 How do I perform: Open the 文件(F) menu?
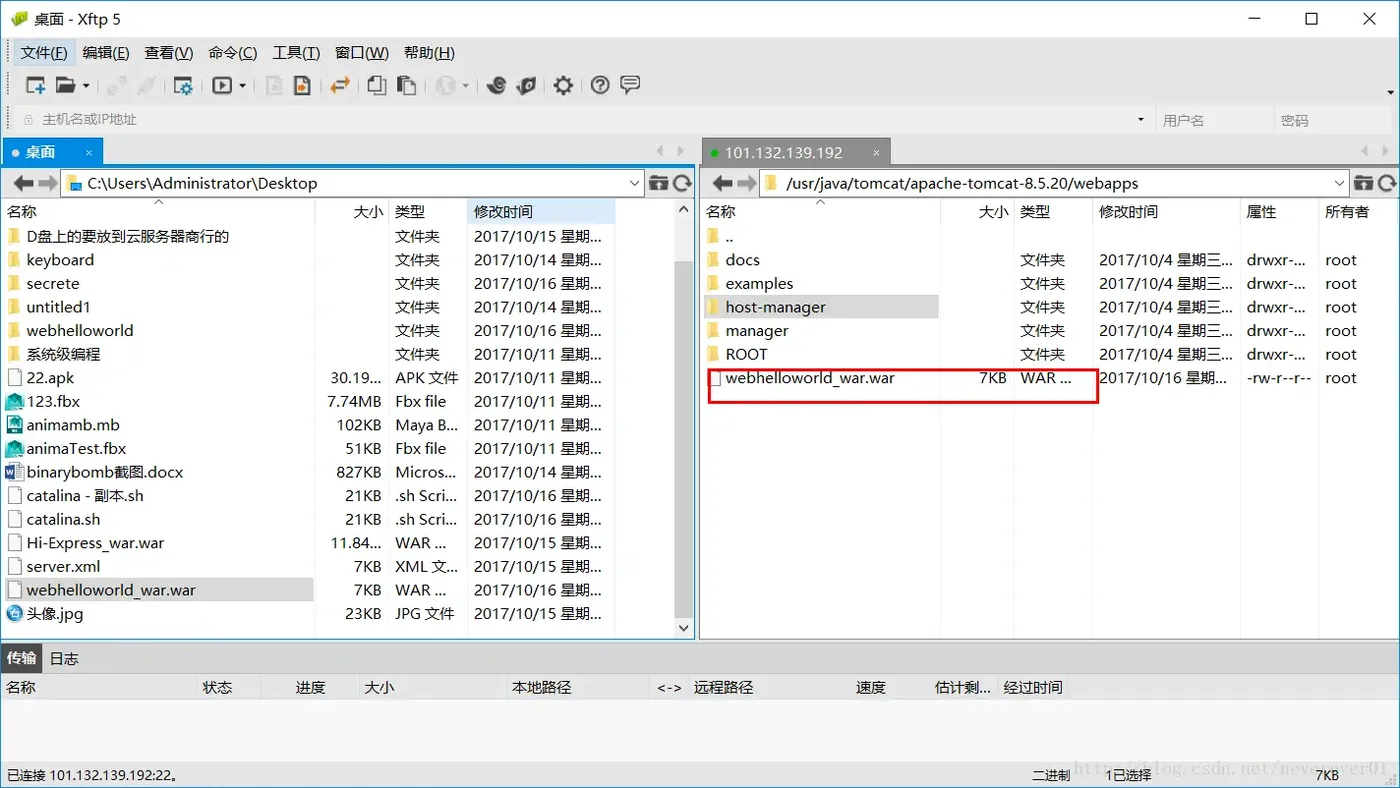(44, 53)
